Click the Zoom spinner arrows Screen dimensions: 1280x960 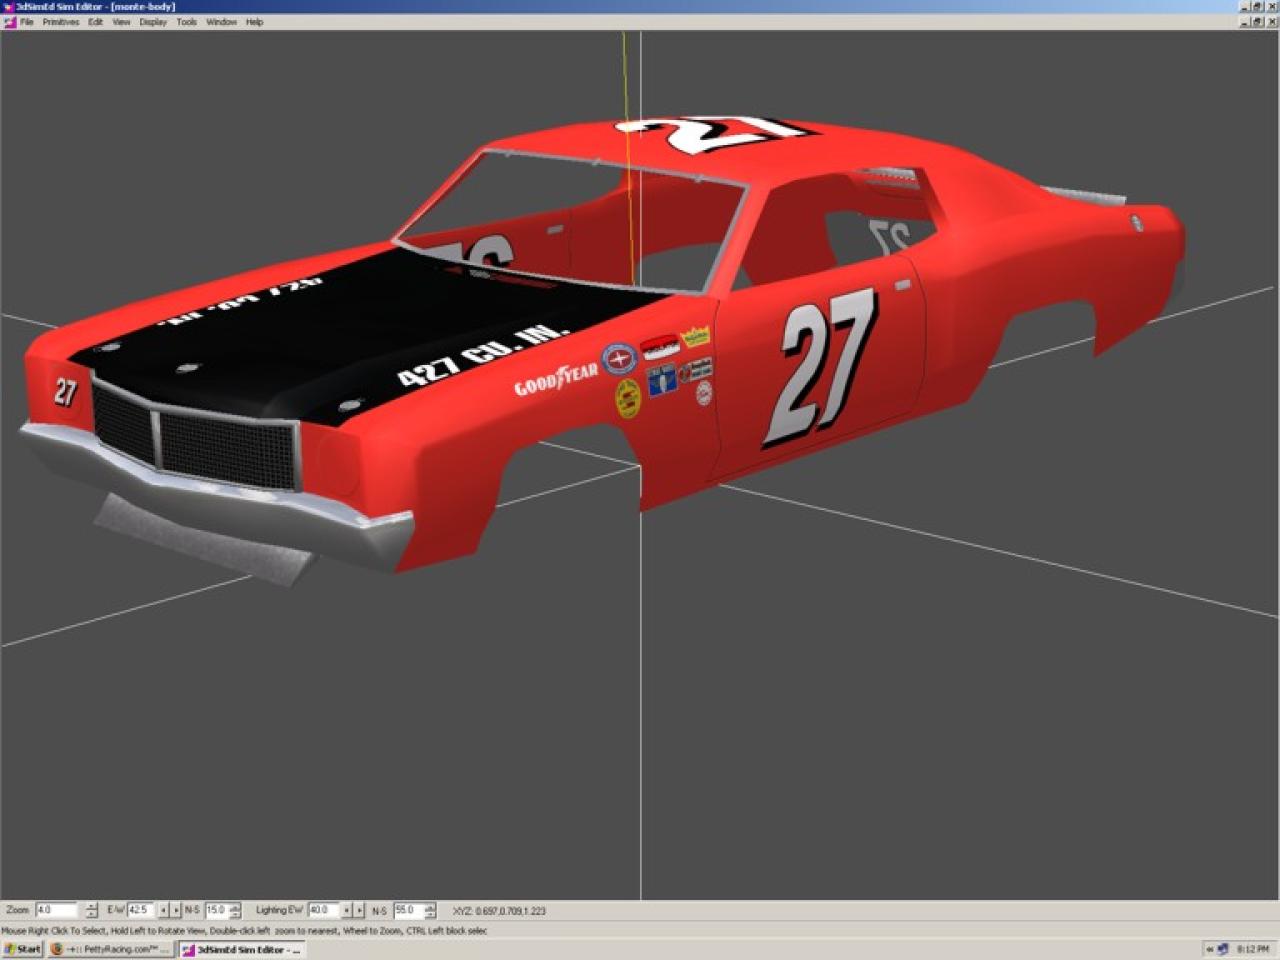[x=92, y=910]
